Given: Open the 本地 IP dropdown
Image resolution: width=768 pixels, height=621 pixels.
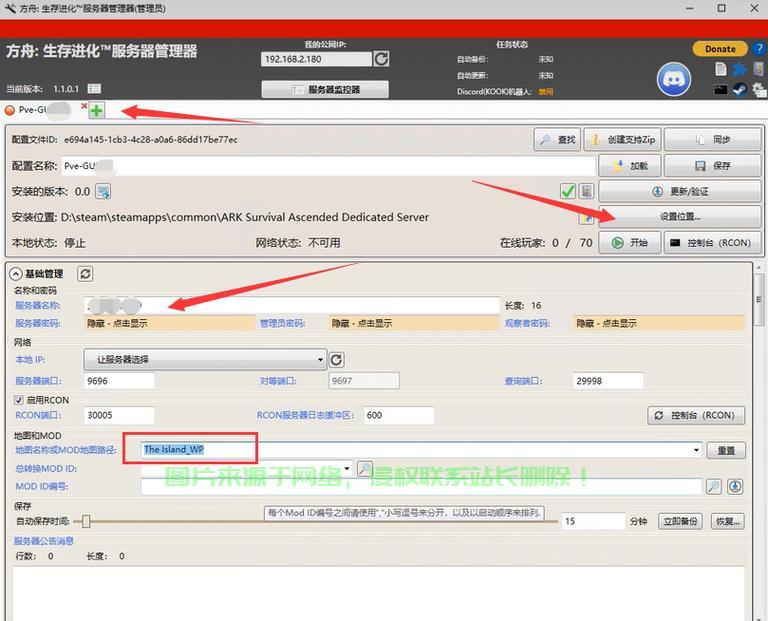Looking at the screenshot, I should [205, 359].
